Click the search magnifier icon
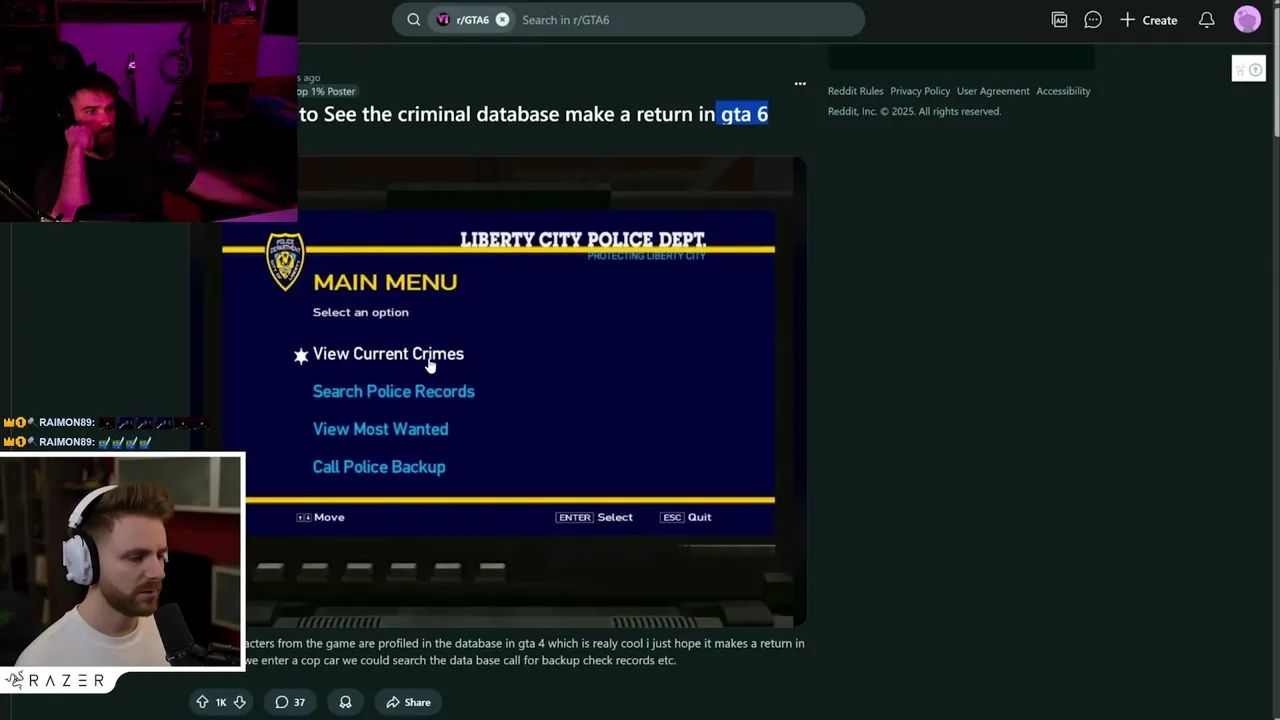1280x720 pixels. tap(413, 20)
